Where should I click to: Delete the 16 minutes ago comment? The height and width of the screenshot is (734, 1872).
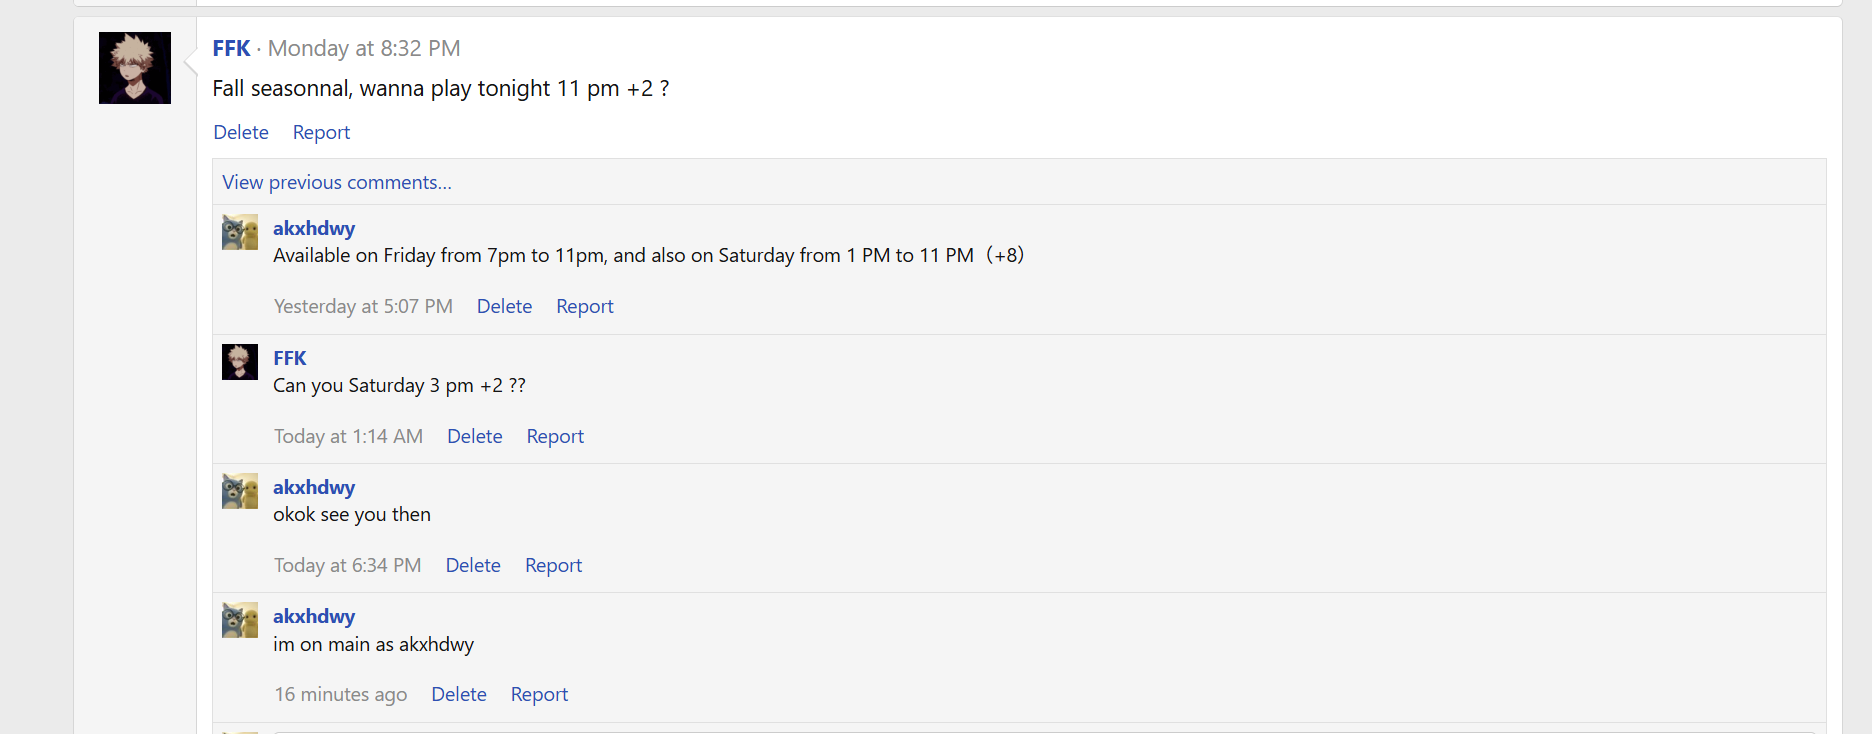click(459, 694)
